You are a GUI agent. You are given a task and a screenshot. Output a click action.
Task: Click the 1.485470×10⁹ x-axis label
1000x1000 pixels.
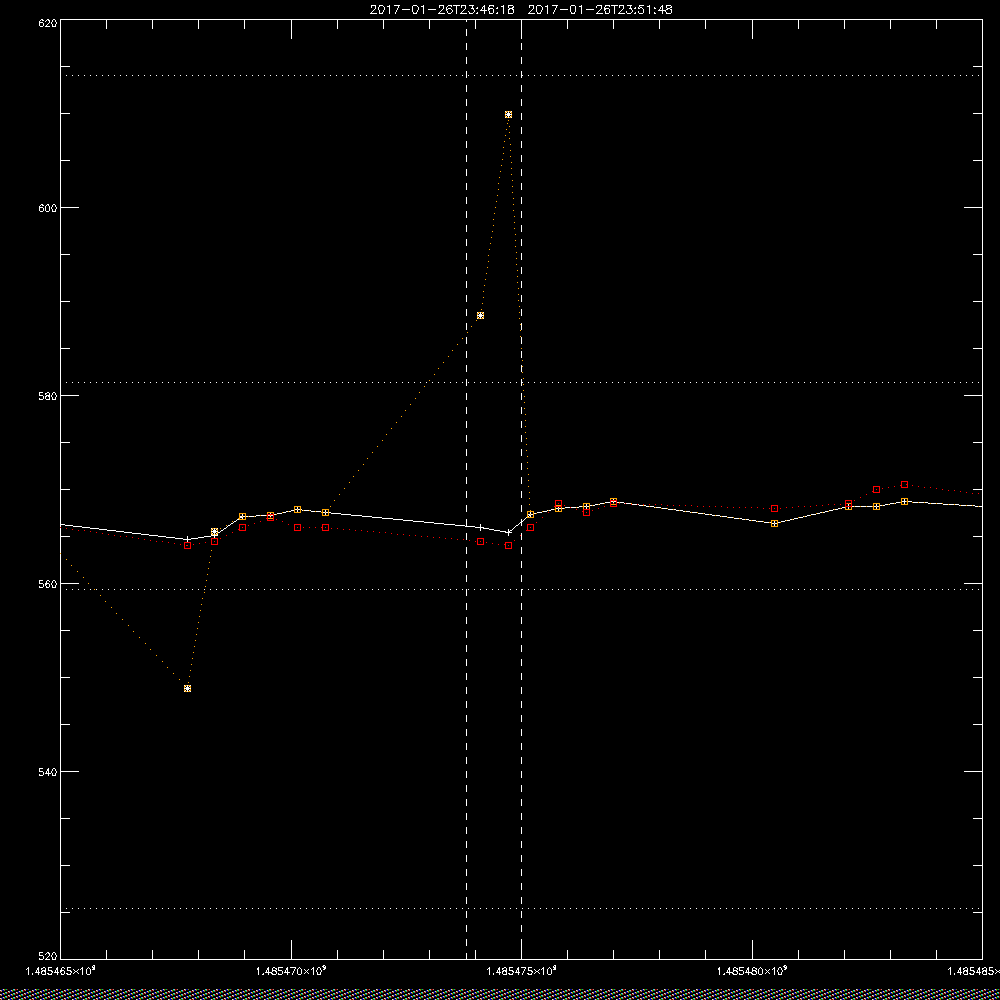point(291,971)
